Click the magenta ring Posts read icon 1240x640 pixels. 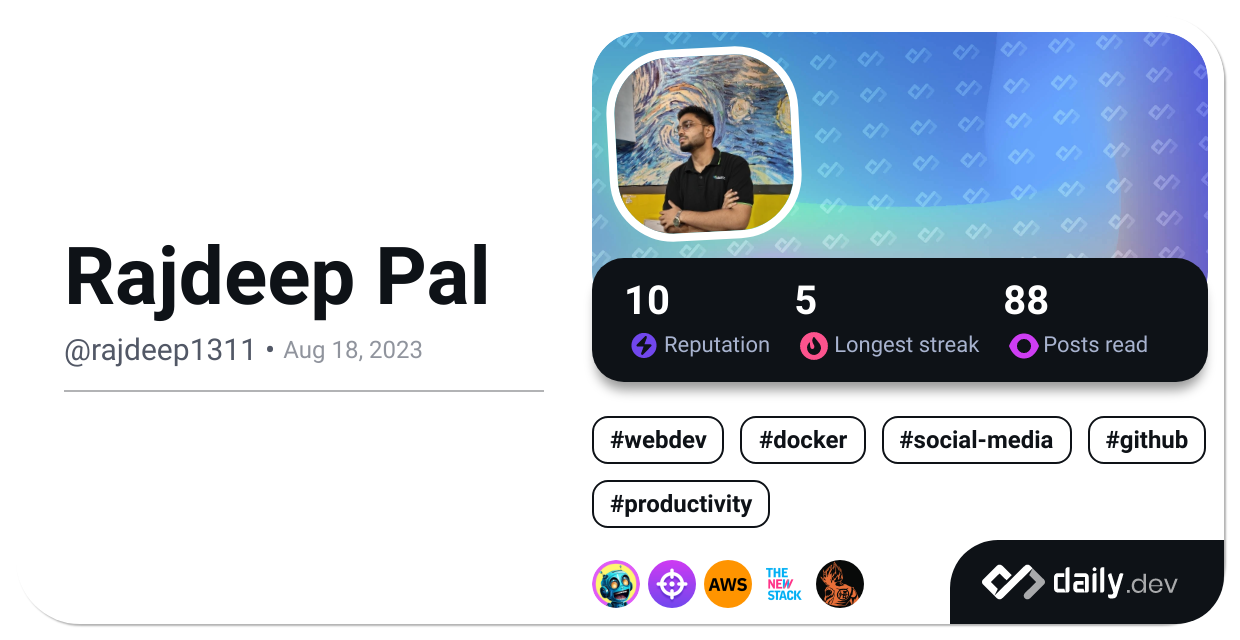(x=1024, y=346)
